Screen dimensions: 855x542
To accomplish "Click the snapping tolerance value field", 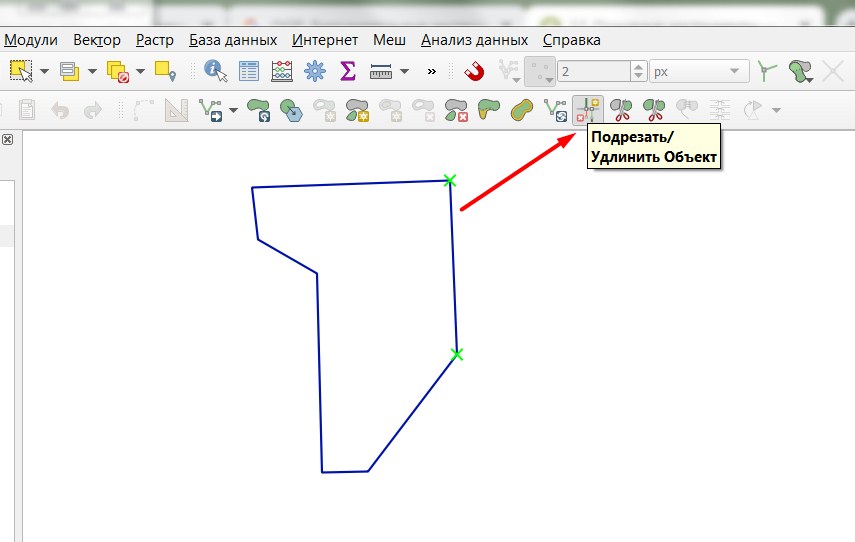I will [593, 71].
